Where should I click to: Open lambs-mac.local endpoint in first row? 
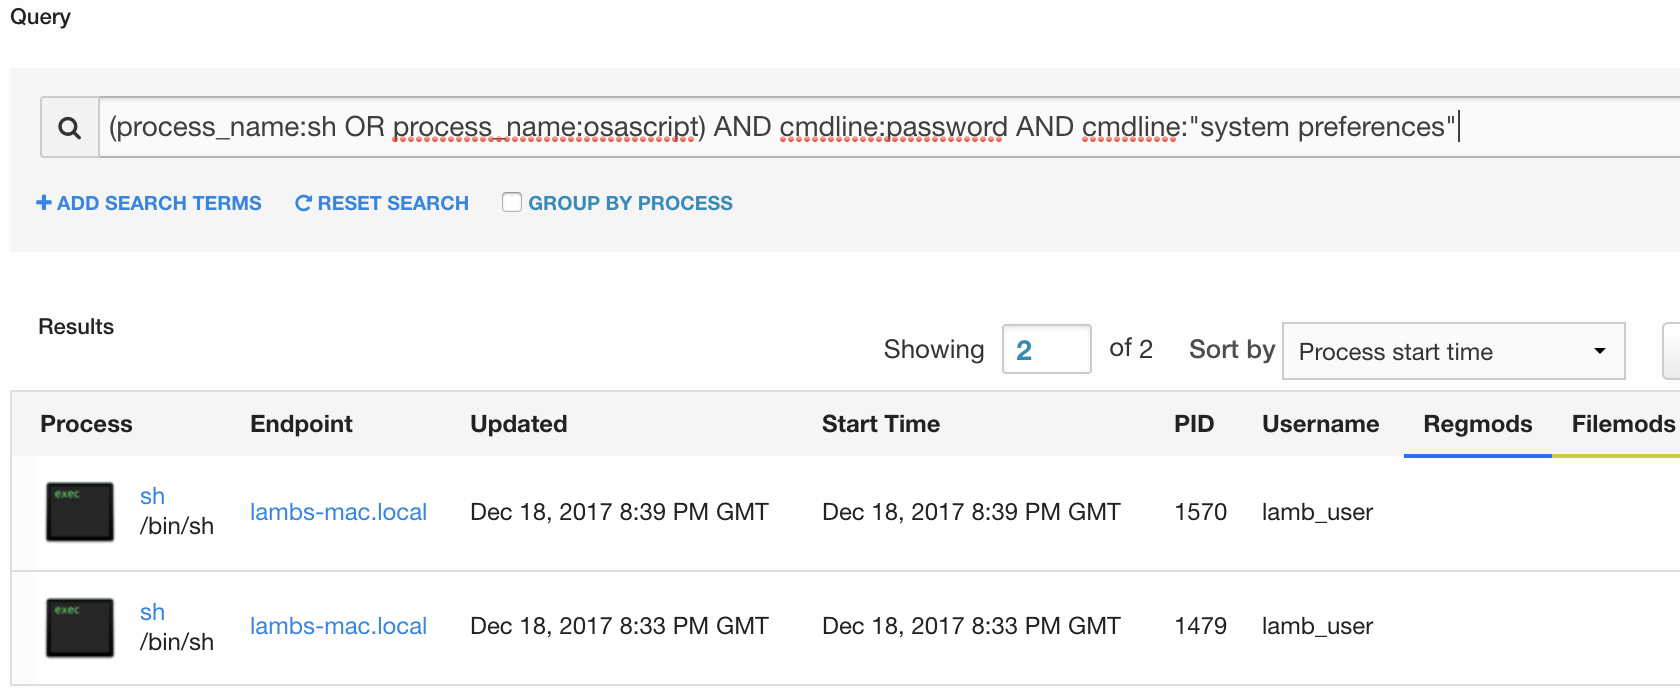click(338, 512)
